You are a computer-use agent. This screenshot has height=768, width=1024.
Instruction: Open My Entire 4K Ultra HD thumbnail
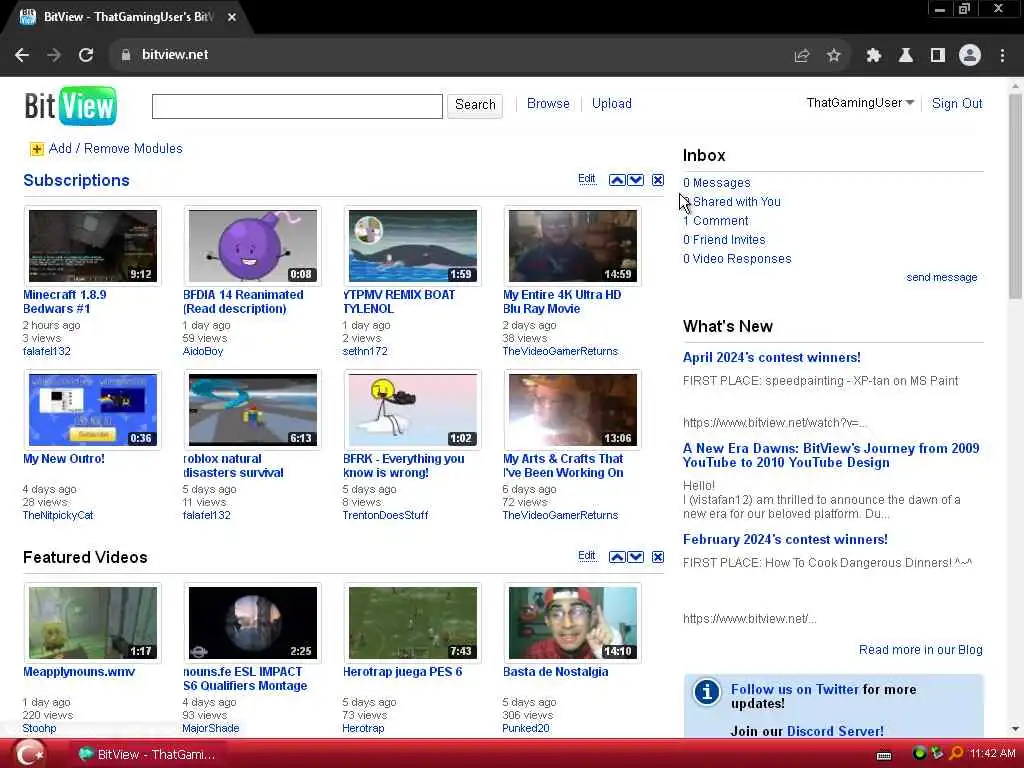[x=573, y=246]
